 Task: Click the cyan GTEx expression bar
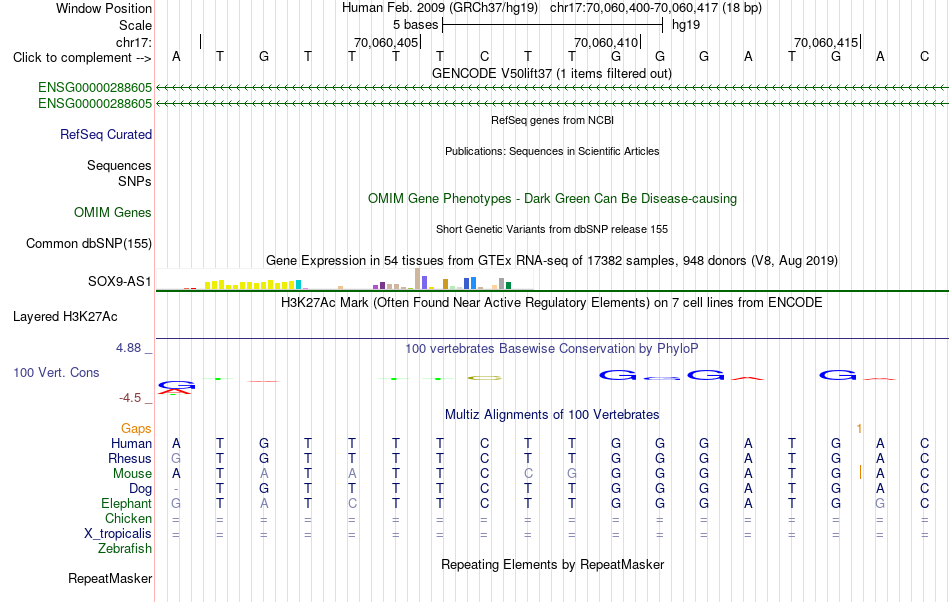[x=298, y=285]
